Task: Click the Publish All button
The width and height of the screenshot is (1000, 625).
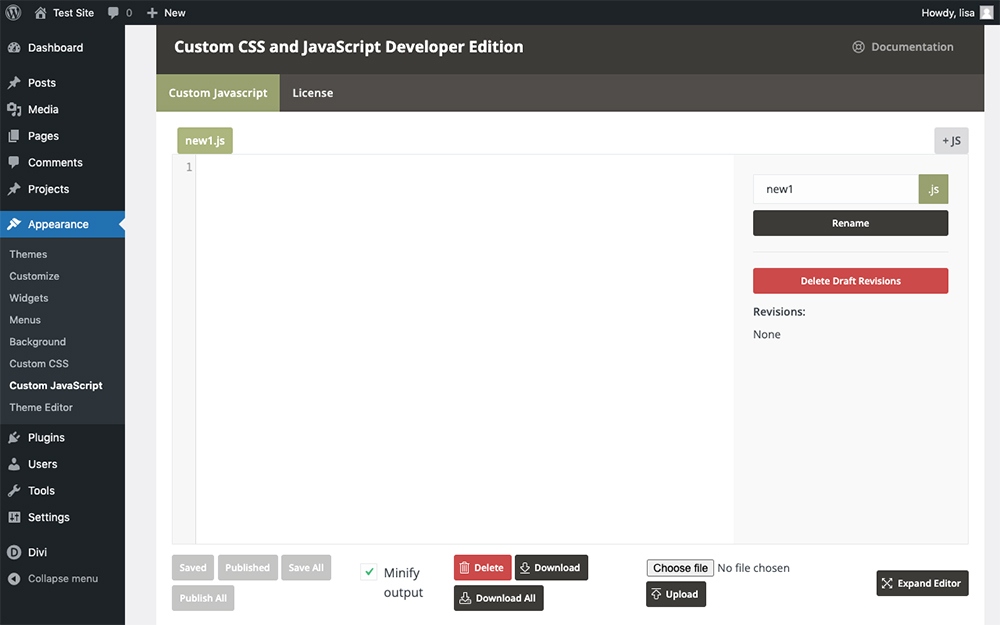Action: click(203, 598)
